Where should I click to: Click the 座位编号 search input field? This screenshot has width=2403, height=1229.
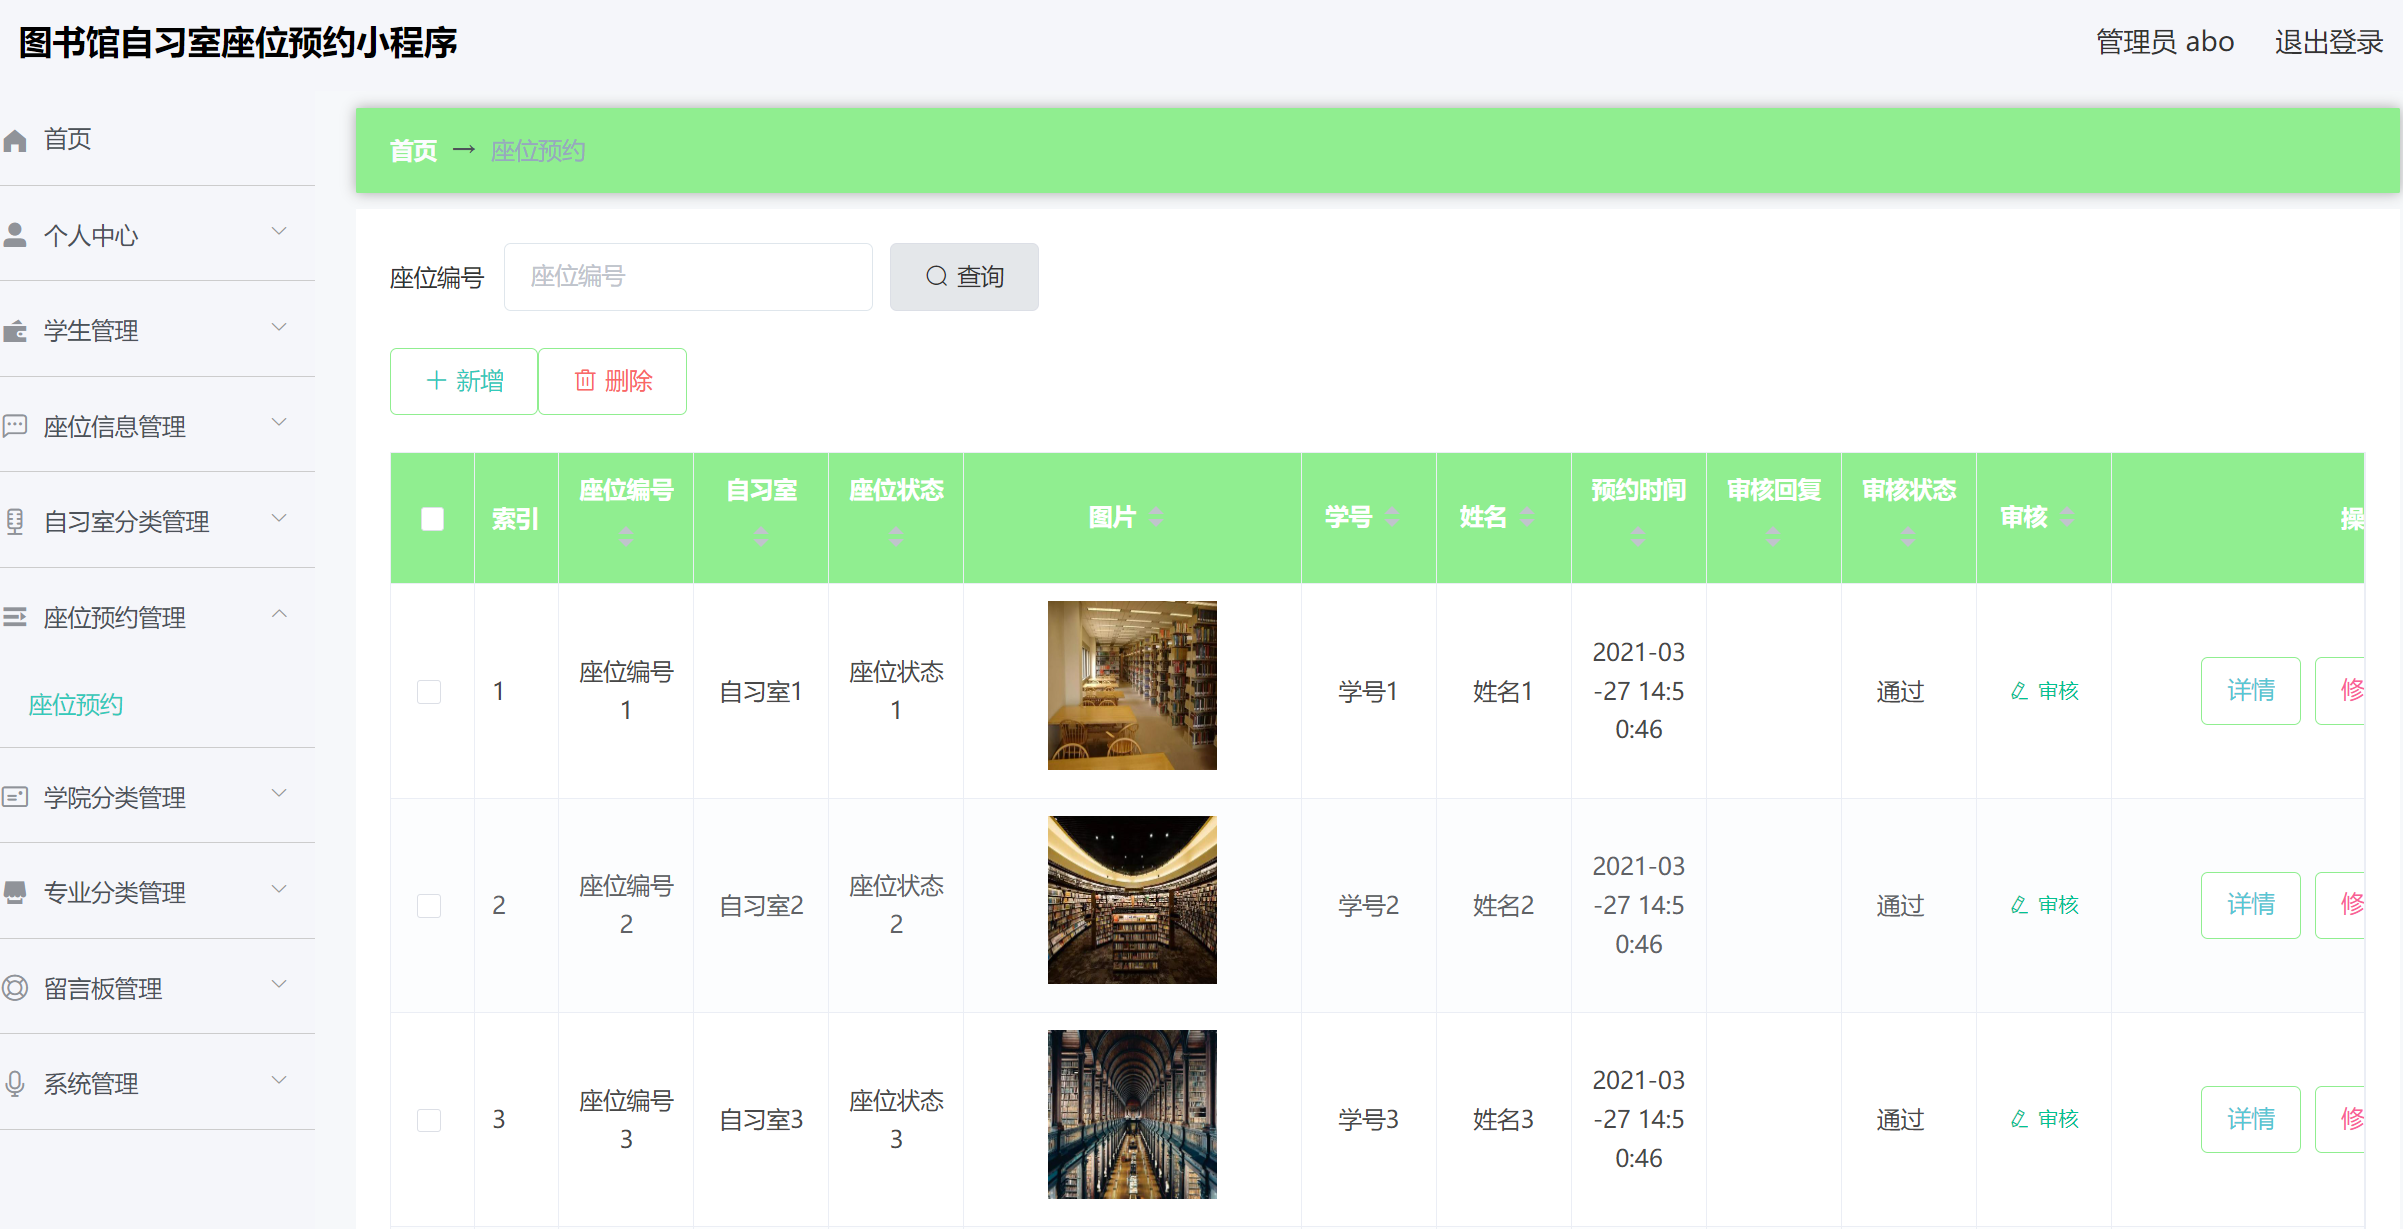tap(688, 277)
